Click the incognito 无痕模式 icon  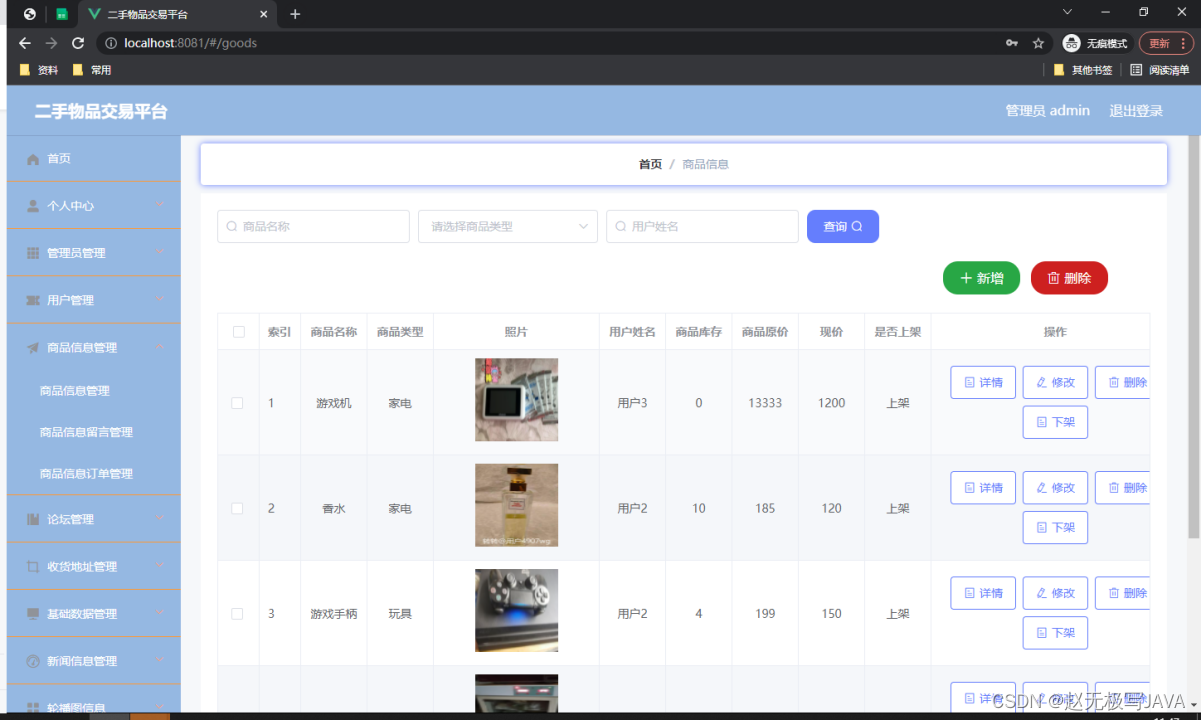[x=1072, y=43]
